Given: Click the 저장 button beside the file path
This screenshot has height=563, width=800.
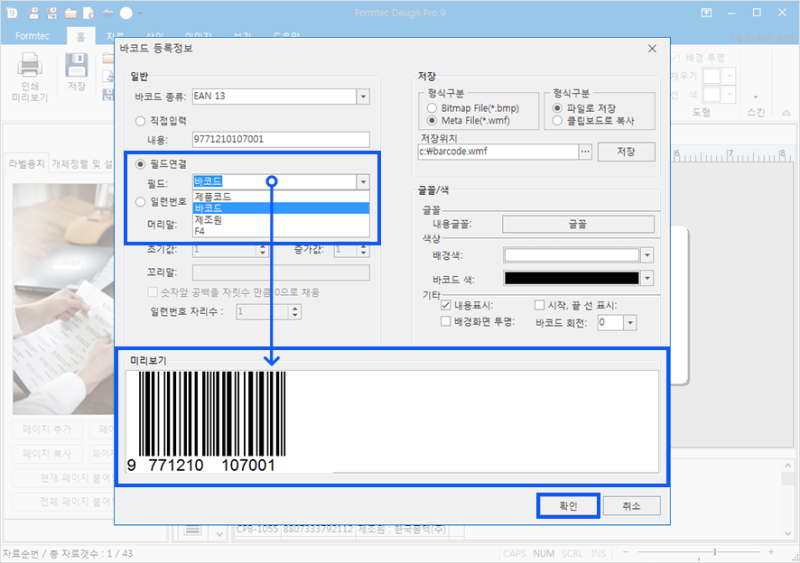Looking at the screenshot, I should (x=626, y=152).
